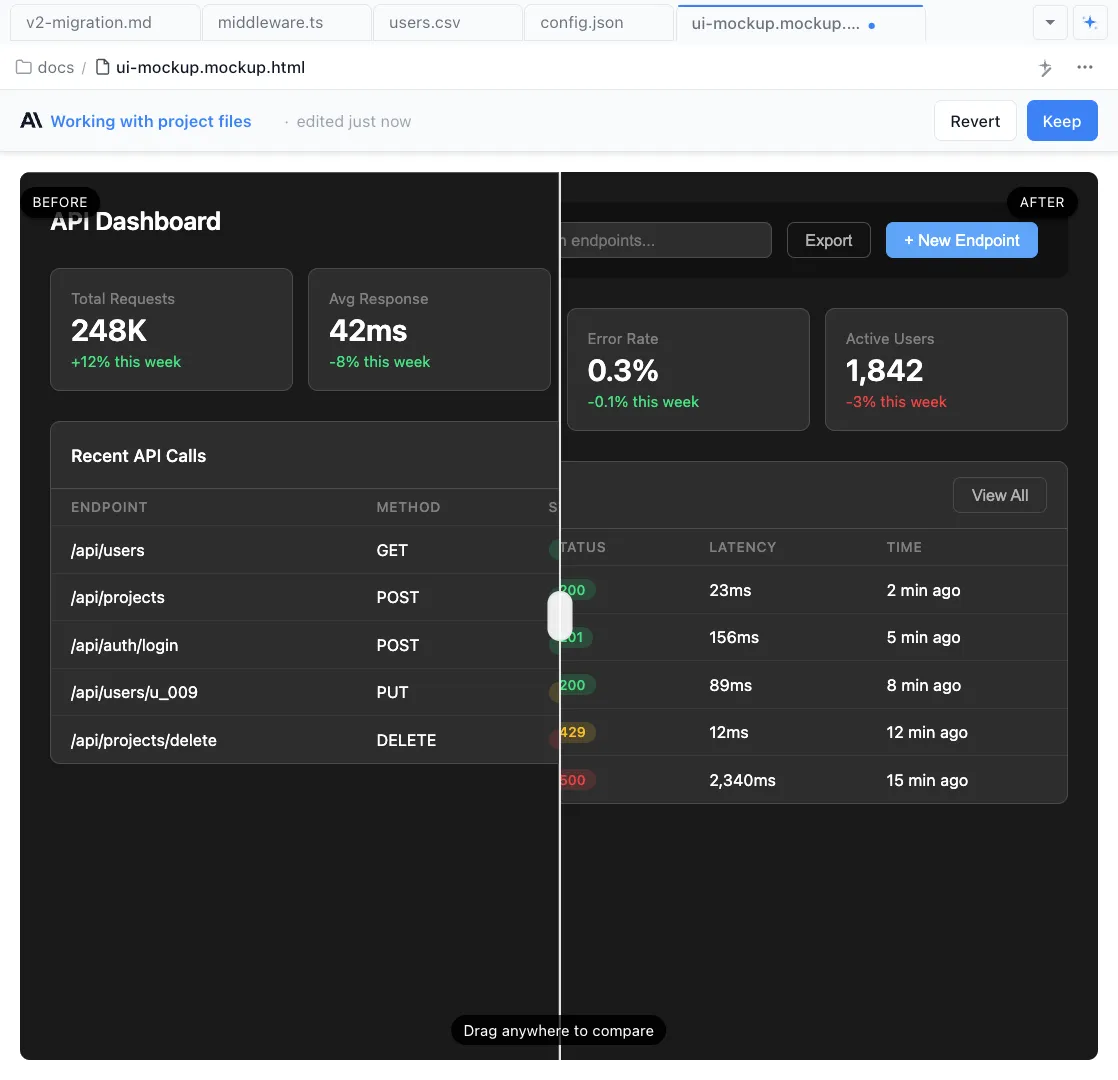Viewport: 1118px width, 1080px height.
Task: Select the users.csv tab
Action: click(x=424, y=22)
